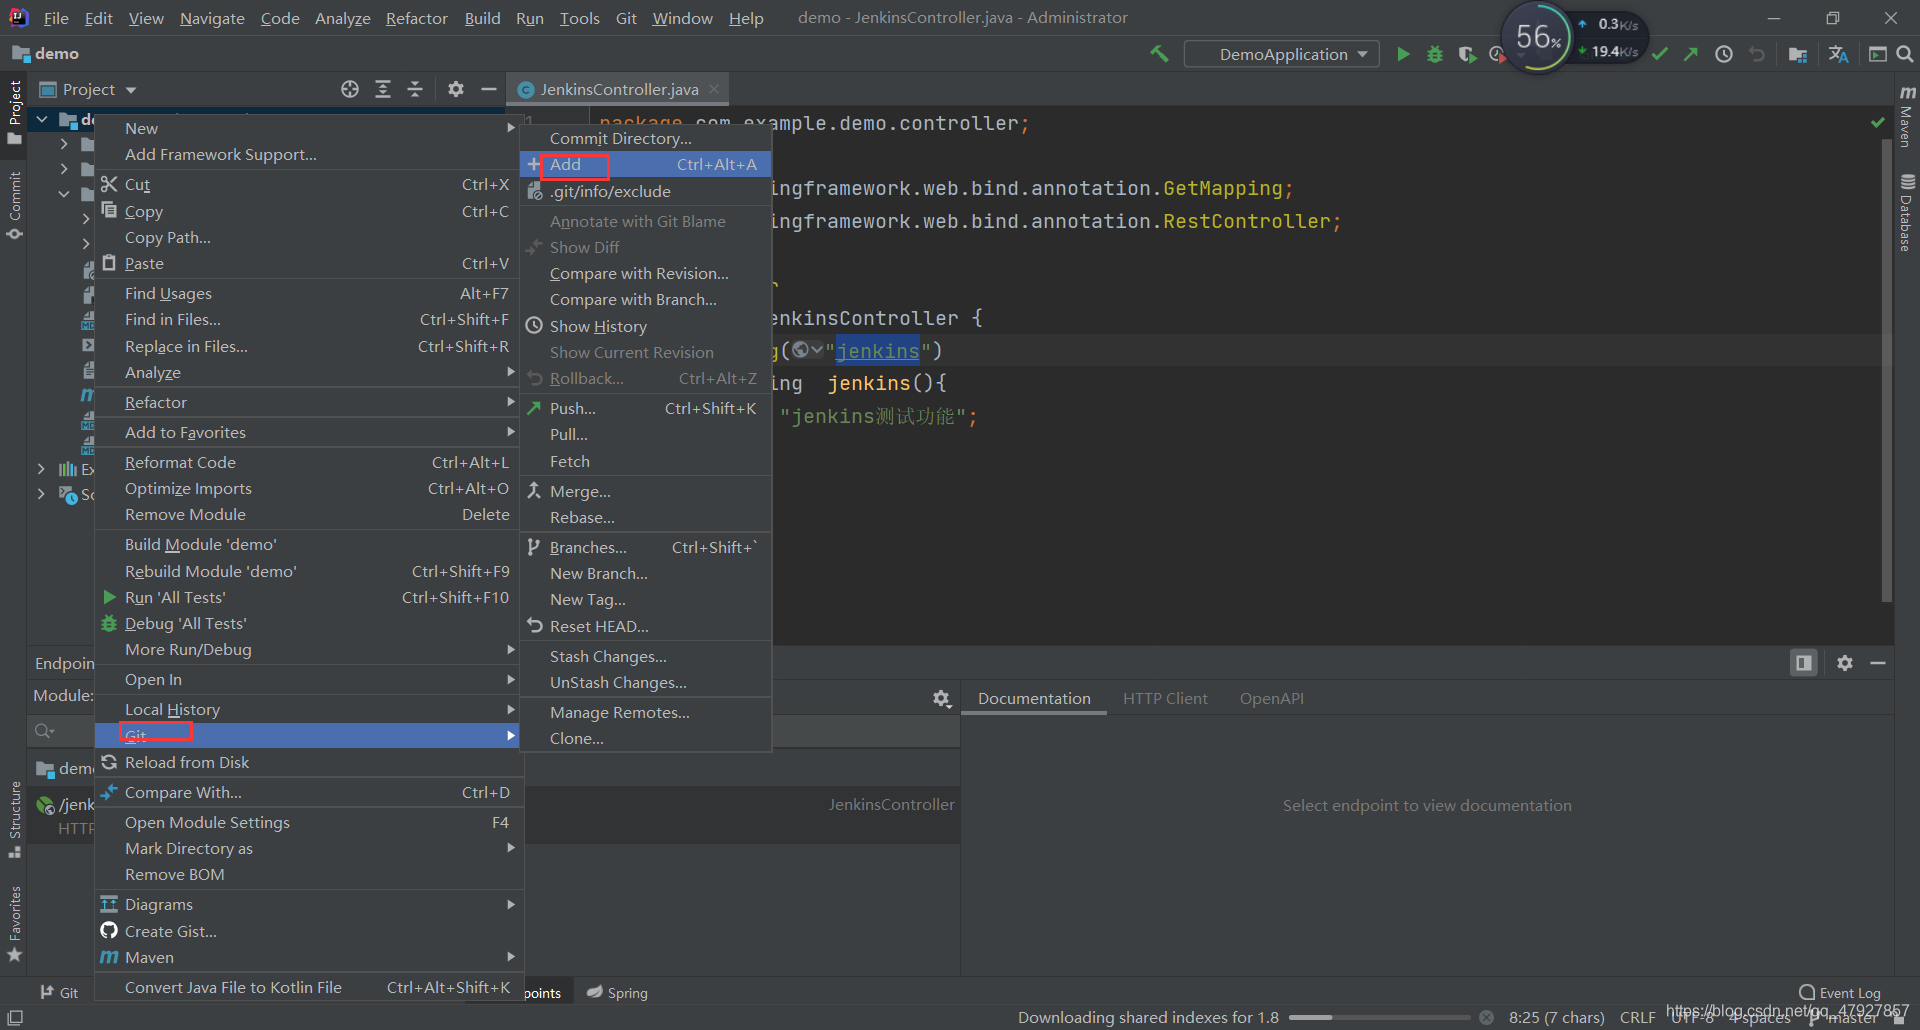The image size is (1920, 1030).
Task: Open the DemoApplication run configuration dropdown
Action: pos(1282,54)
